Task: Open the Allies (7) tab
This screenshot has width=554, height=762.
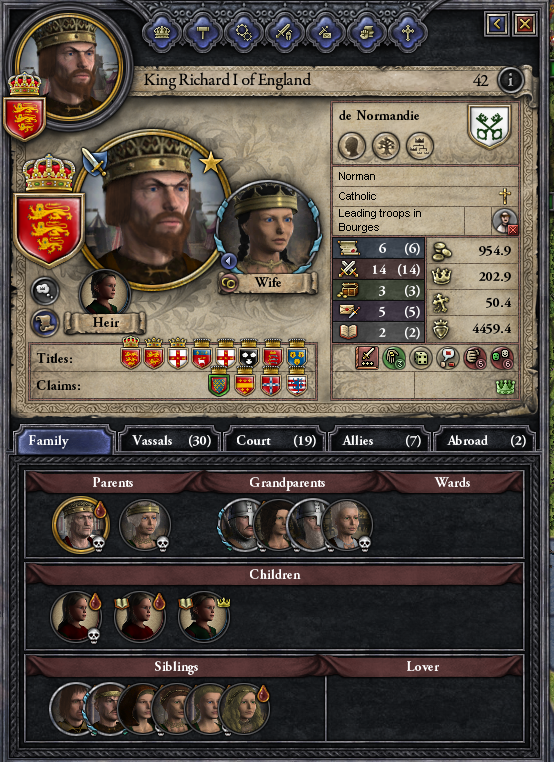Action: coord(381,440)
